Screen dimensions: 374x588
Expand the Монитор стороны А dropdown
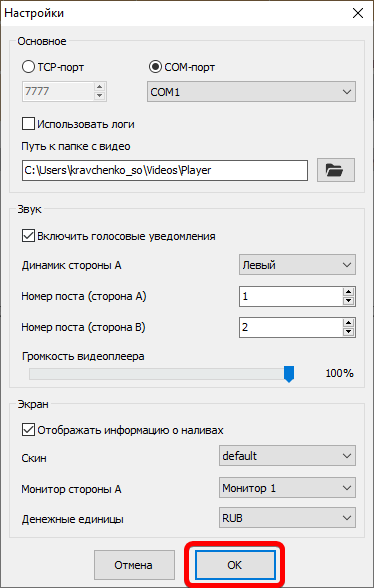pos(287,488)
